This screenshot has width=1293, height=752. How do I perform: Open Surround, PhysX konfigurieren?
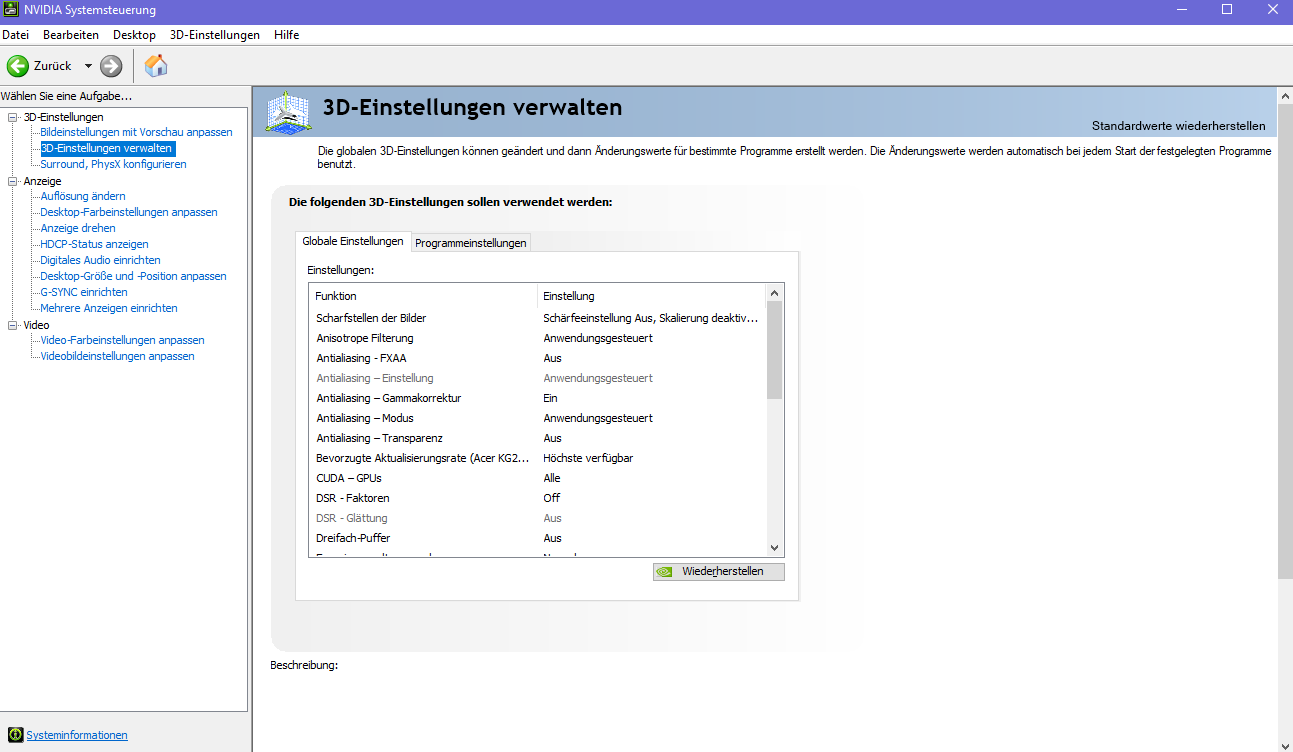[x=113, y=164]
